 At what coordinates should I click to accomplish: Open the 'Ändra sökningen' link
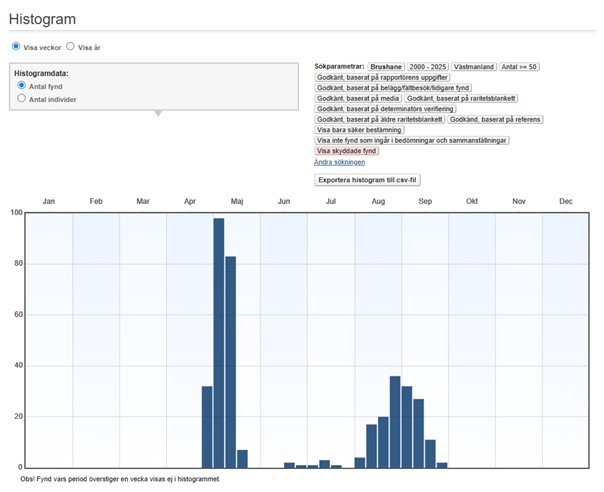click(339, 162)
